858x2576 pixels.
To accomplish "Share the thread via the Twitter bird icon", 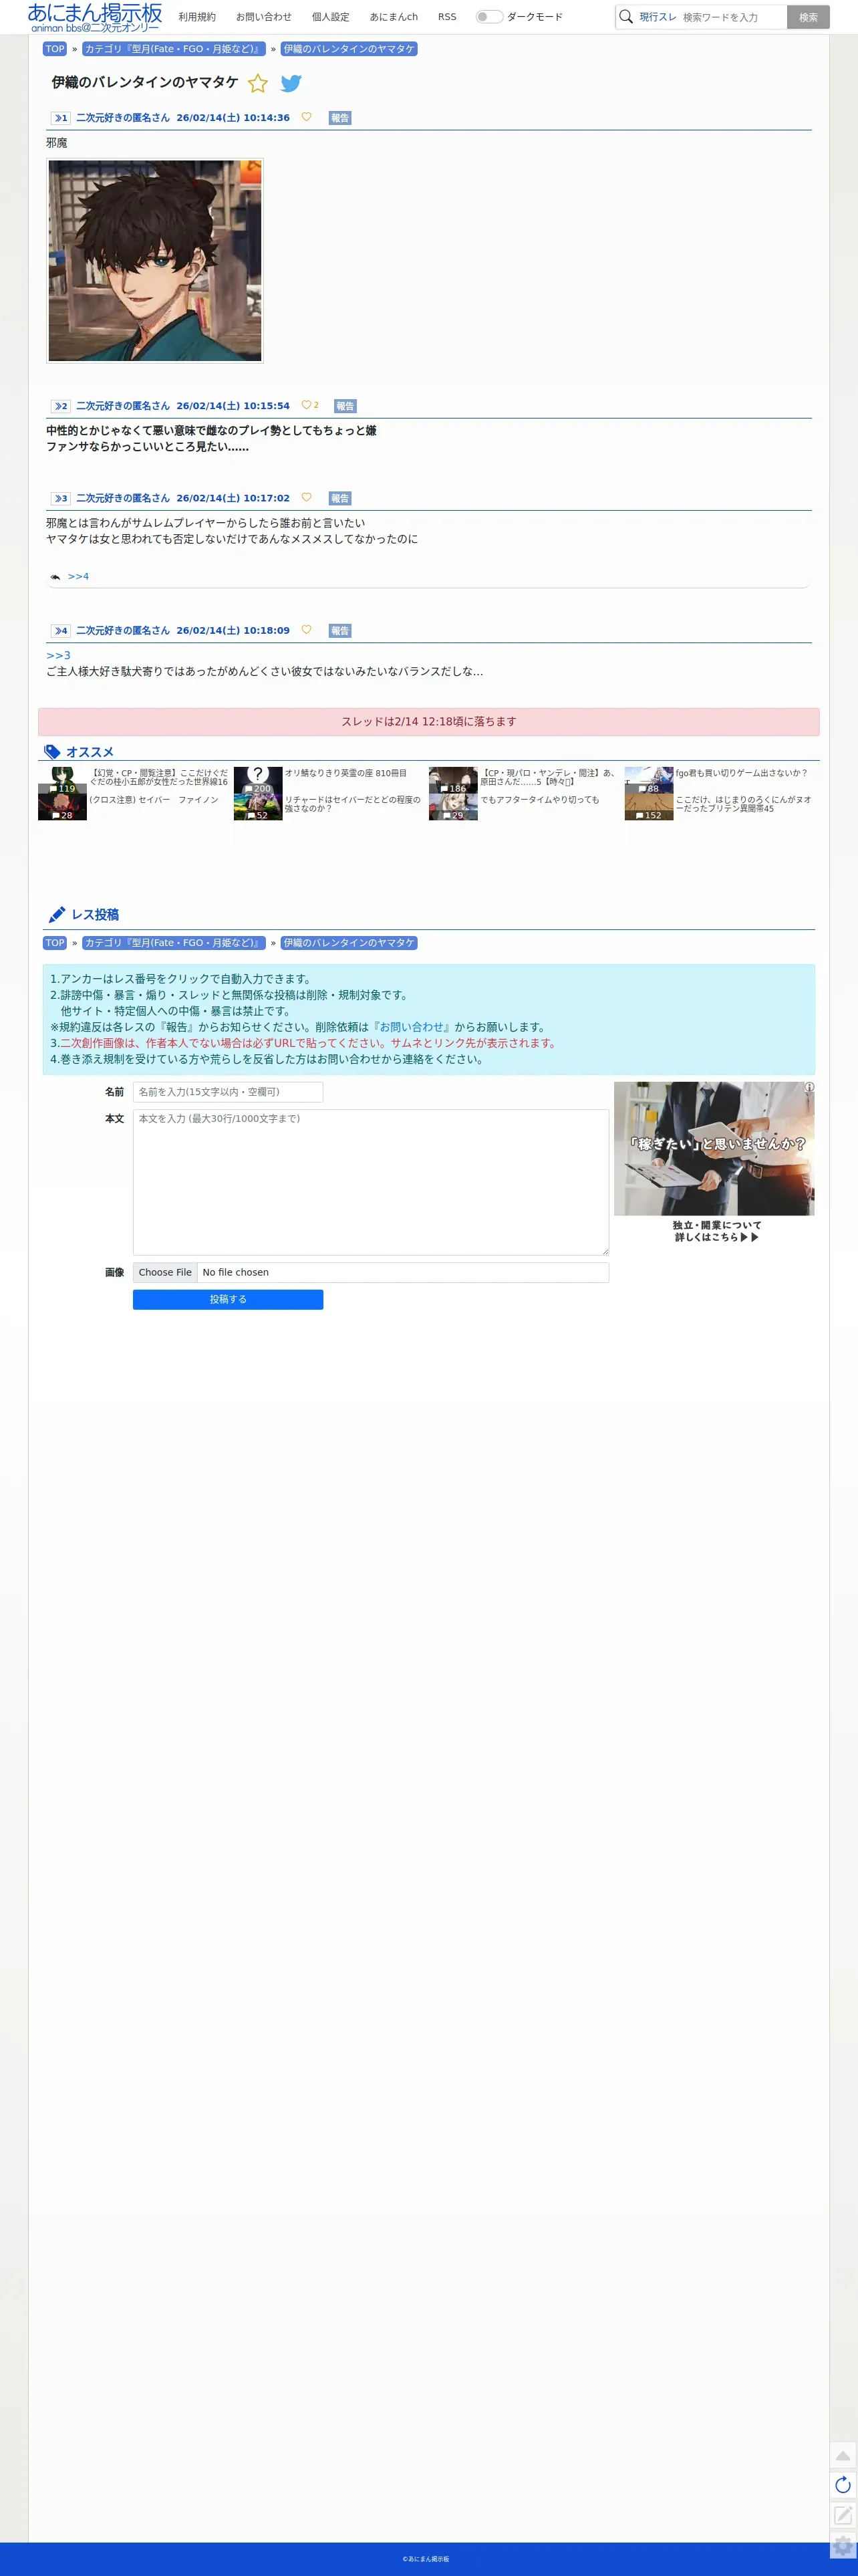I will (x=291, y=83).
